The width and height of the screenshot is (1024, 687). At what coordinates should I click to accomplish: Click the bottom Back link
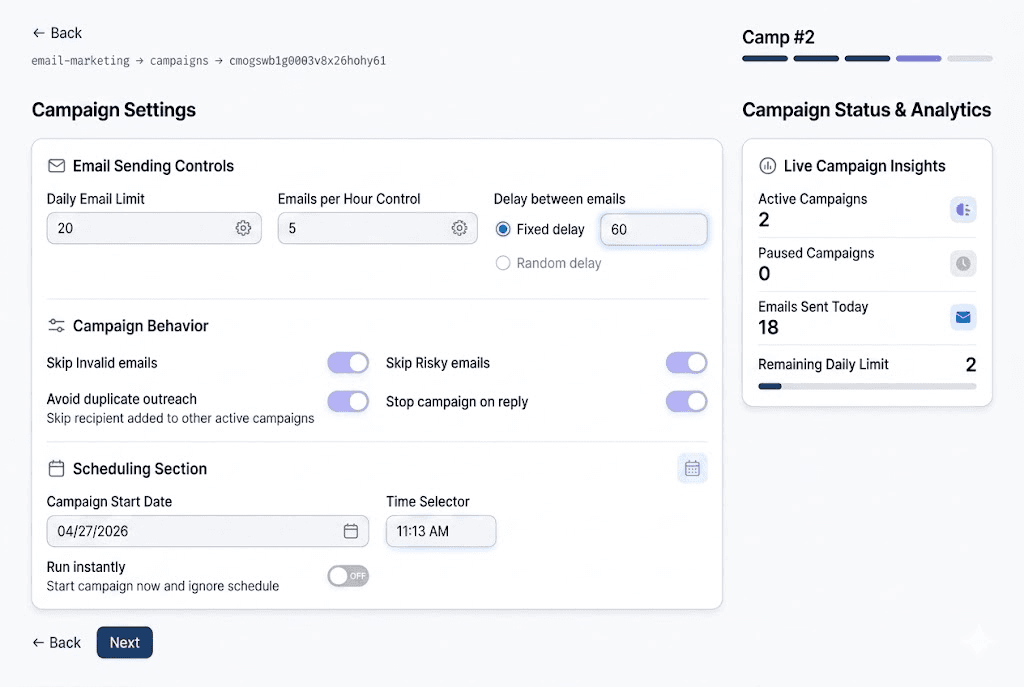tap(57, 643)
